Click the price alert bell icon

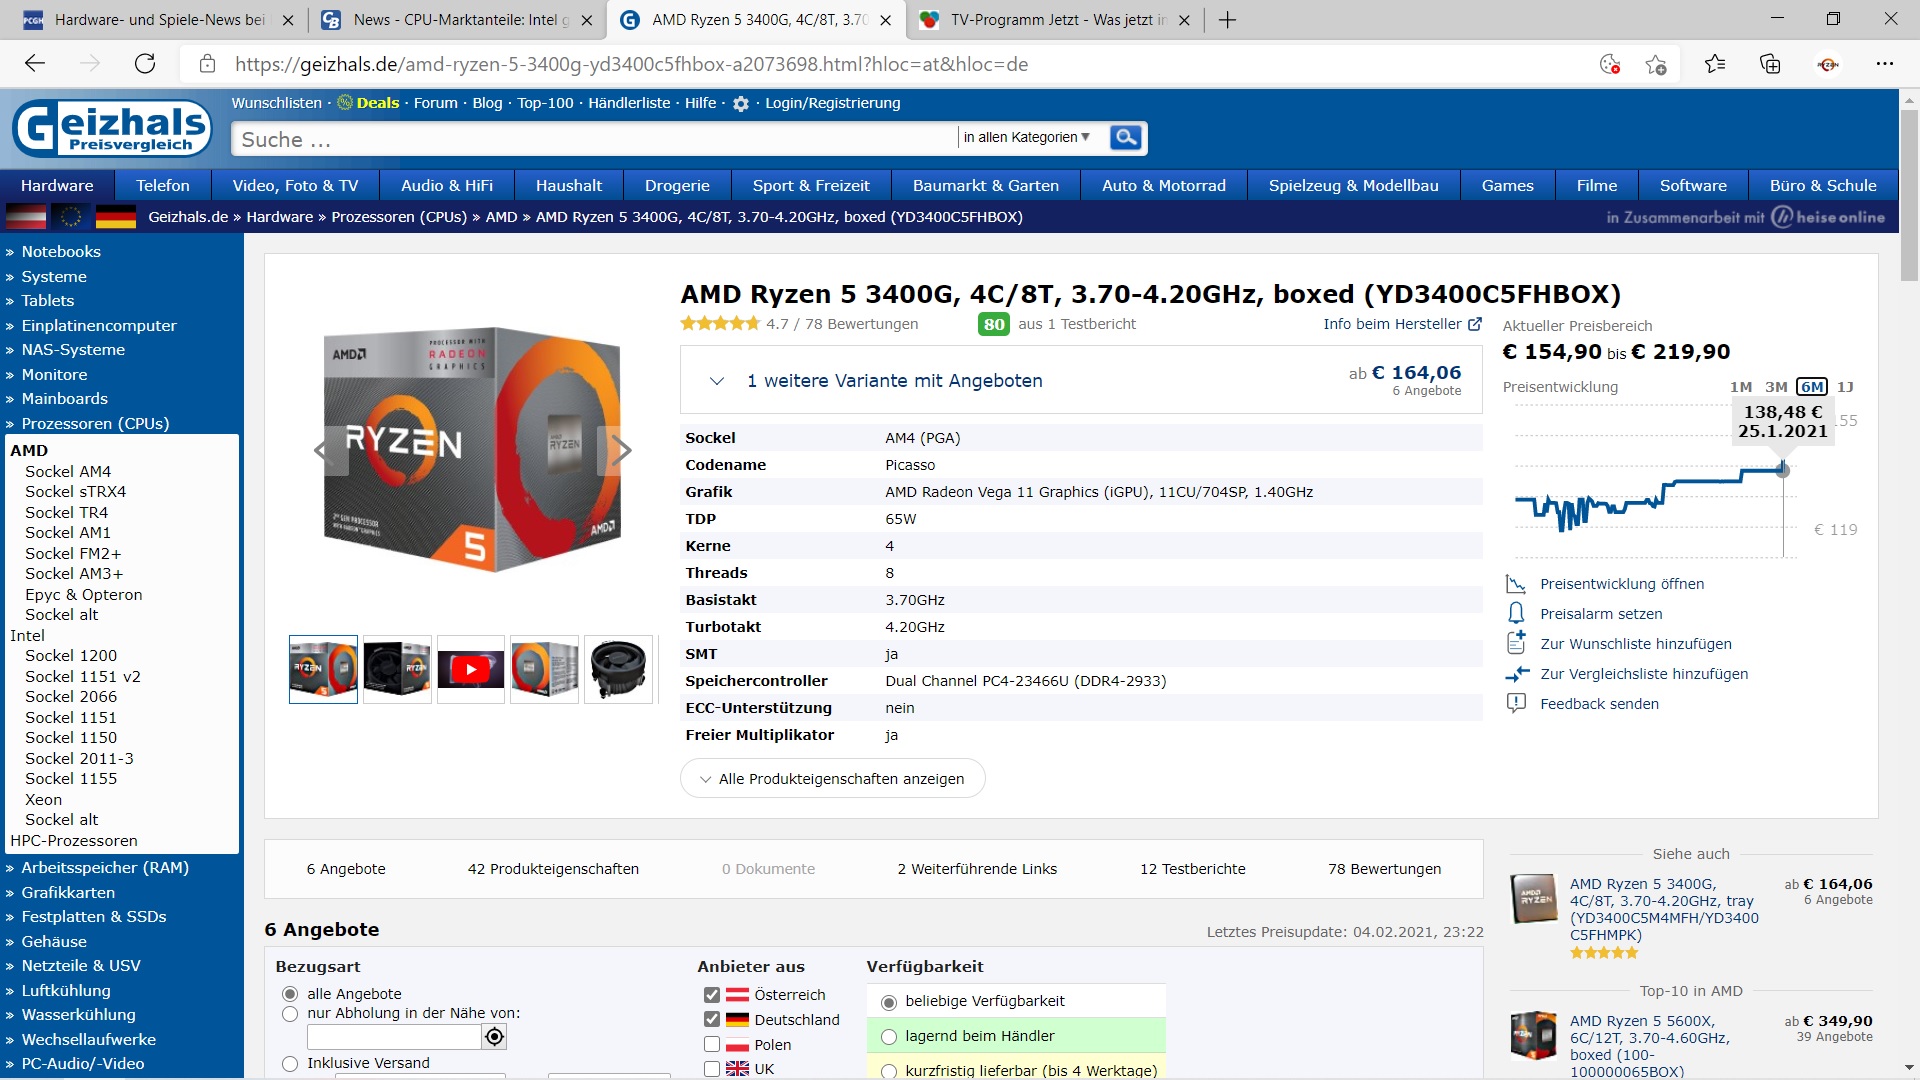pyautogui.click(x=1516, y=613)
